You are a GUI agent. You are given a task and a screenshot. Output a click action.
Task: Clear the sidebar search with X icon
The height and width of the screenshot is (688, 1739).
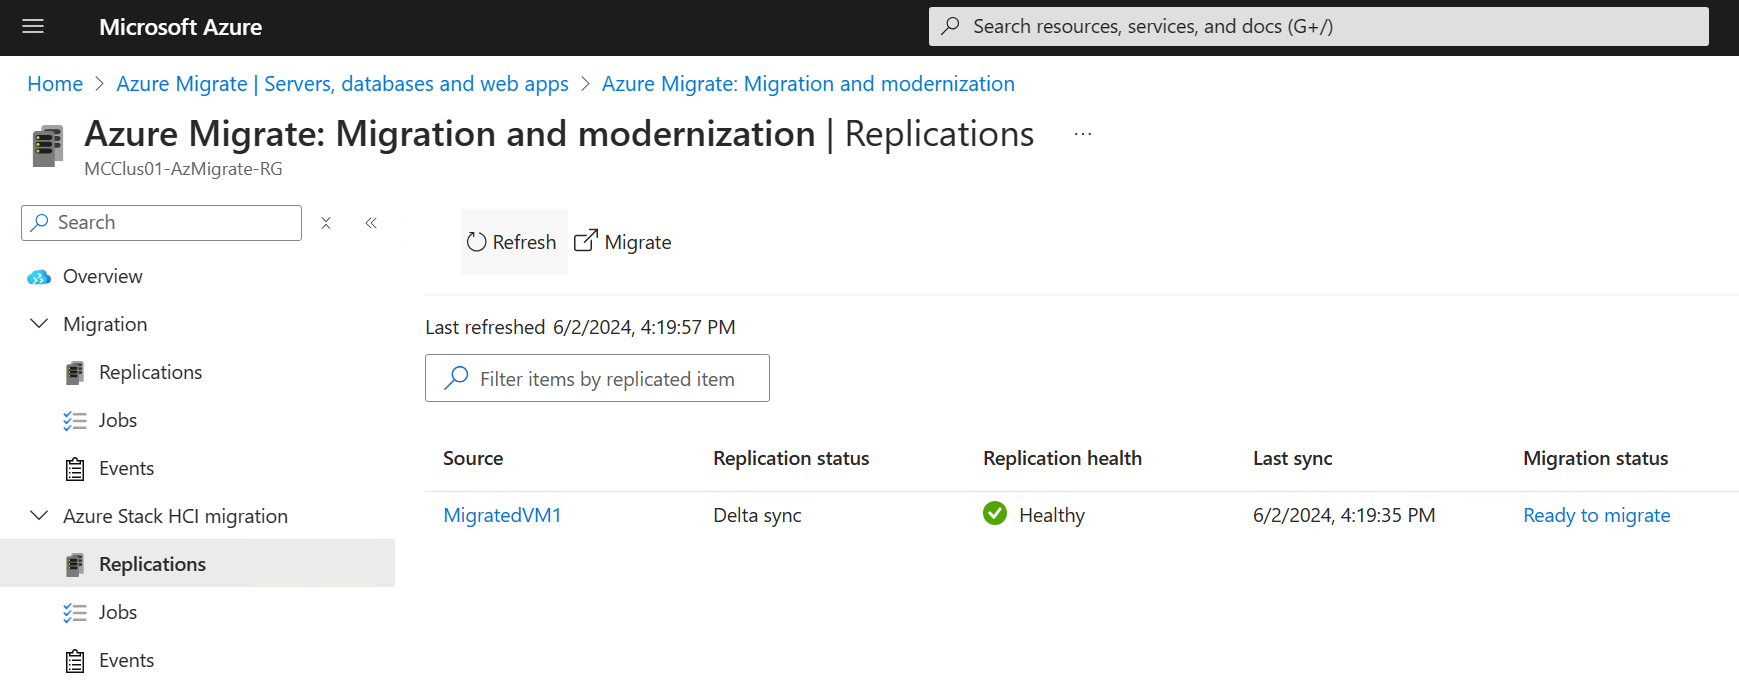pos(326,223)
